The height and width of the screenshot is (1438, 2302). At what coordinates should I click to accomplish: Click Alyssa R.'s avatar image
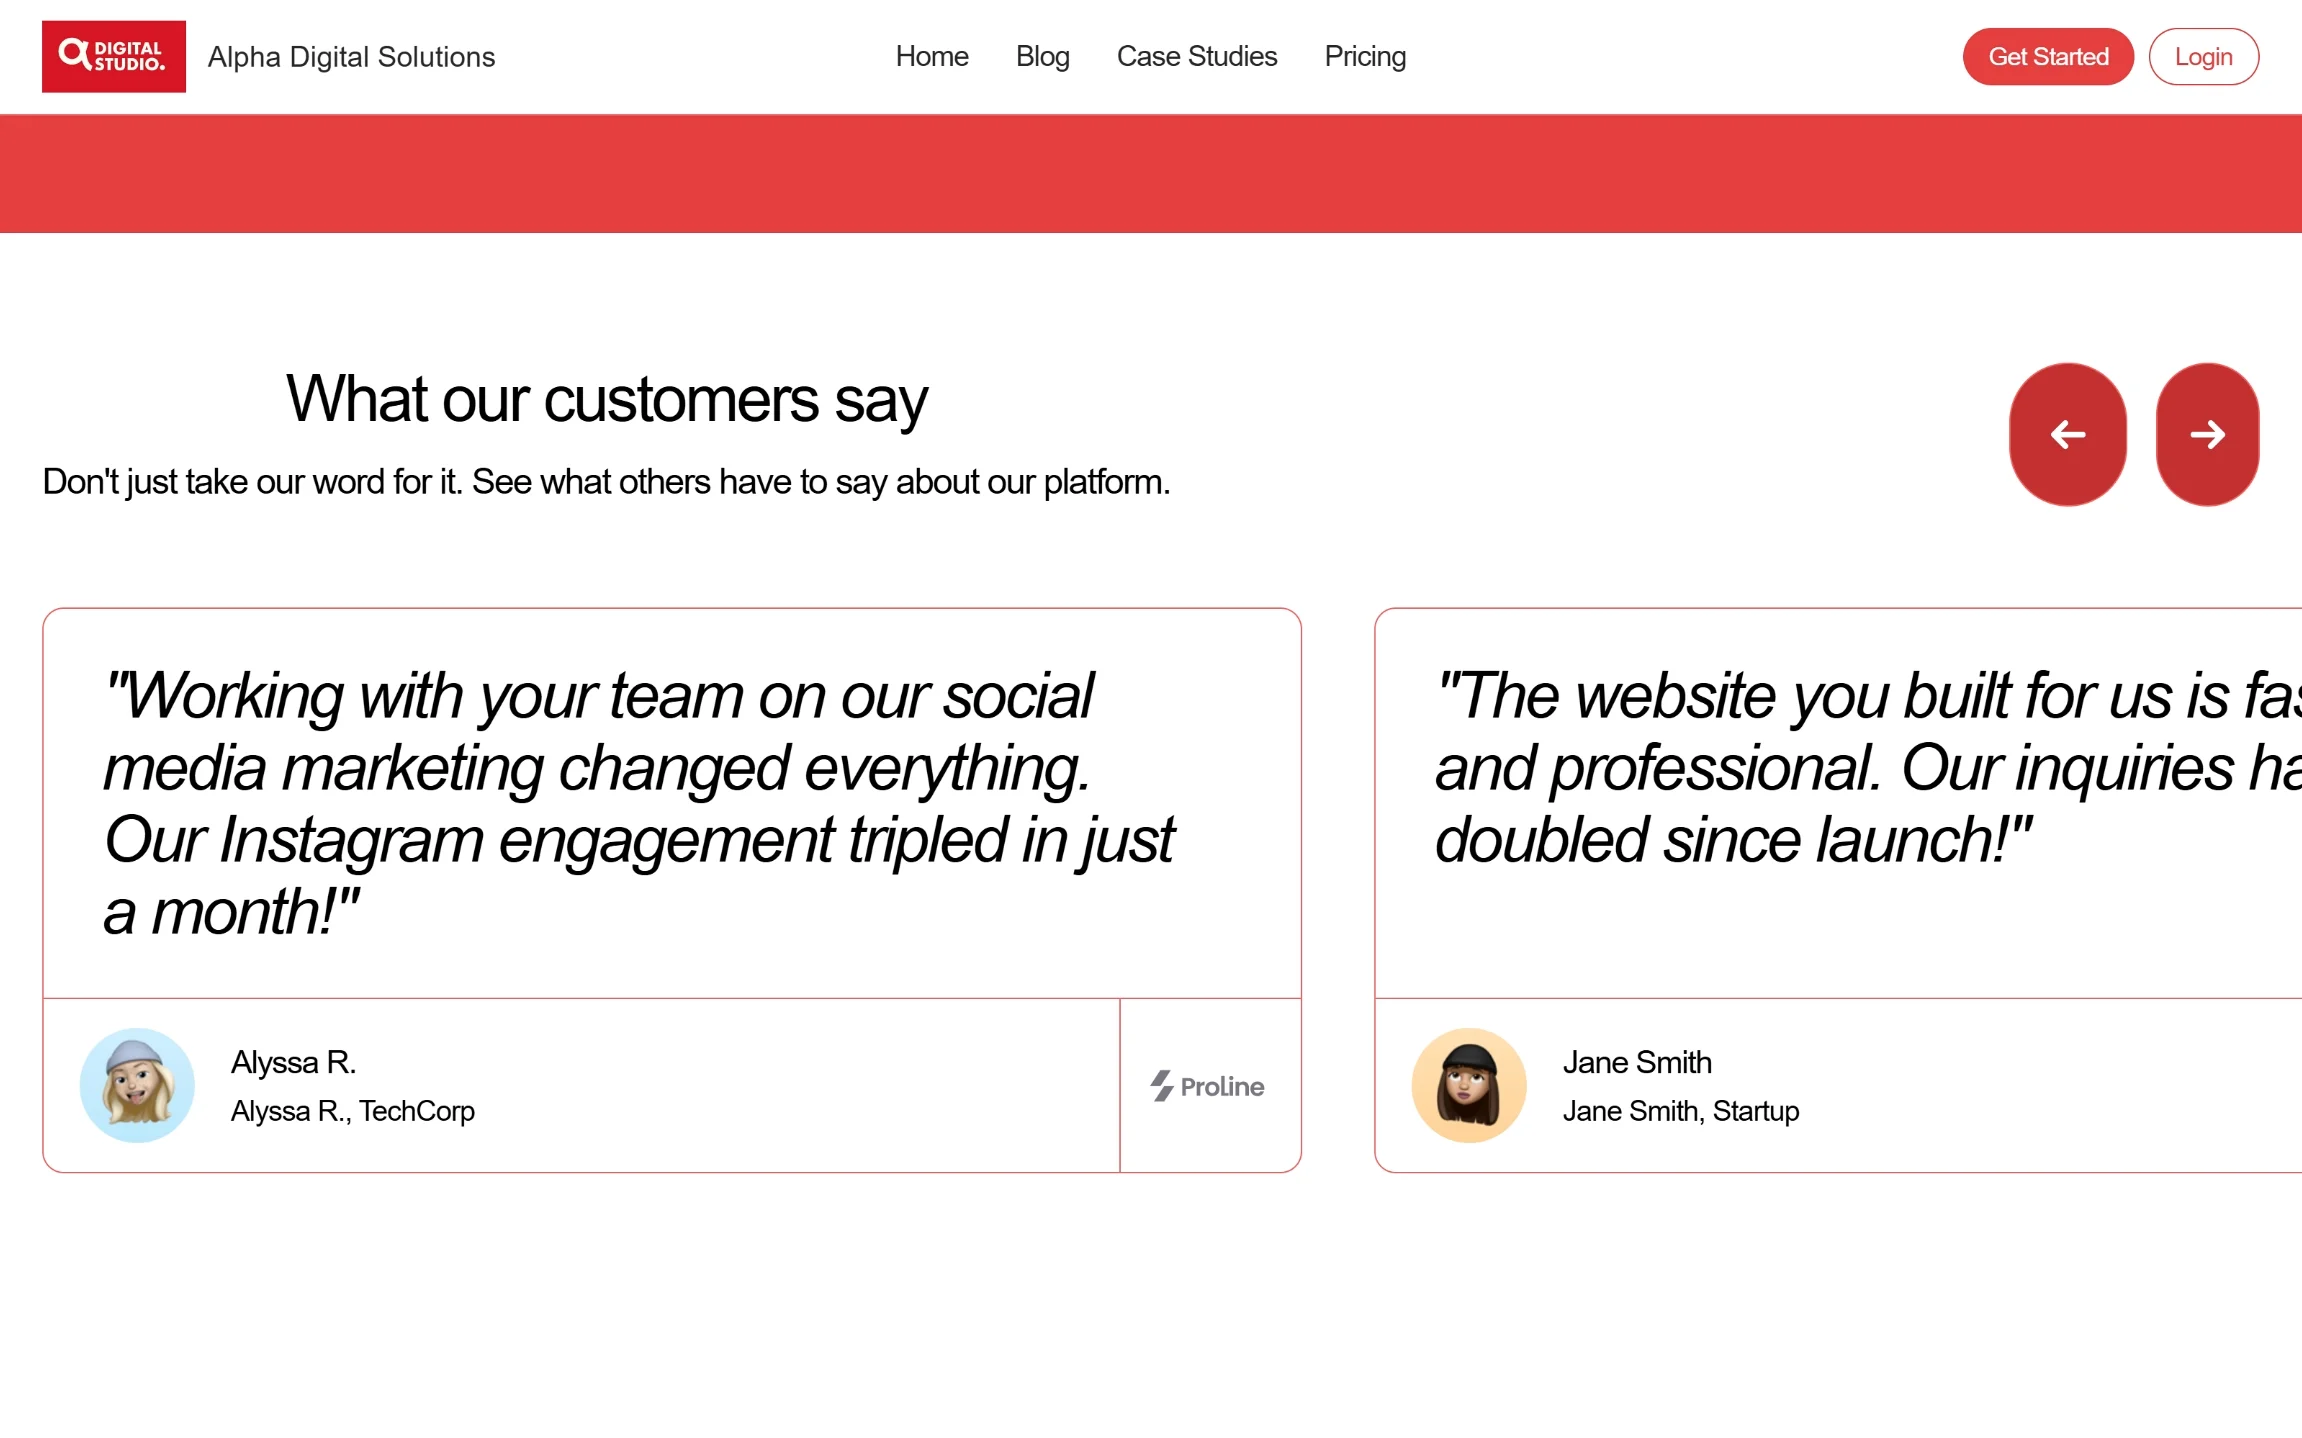click(x=137, y=1085)
